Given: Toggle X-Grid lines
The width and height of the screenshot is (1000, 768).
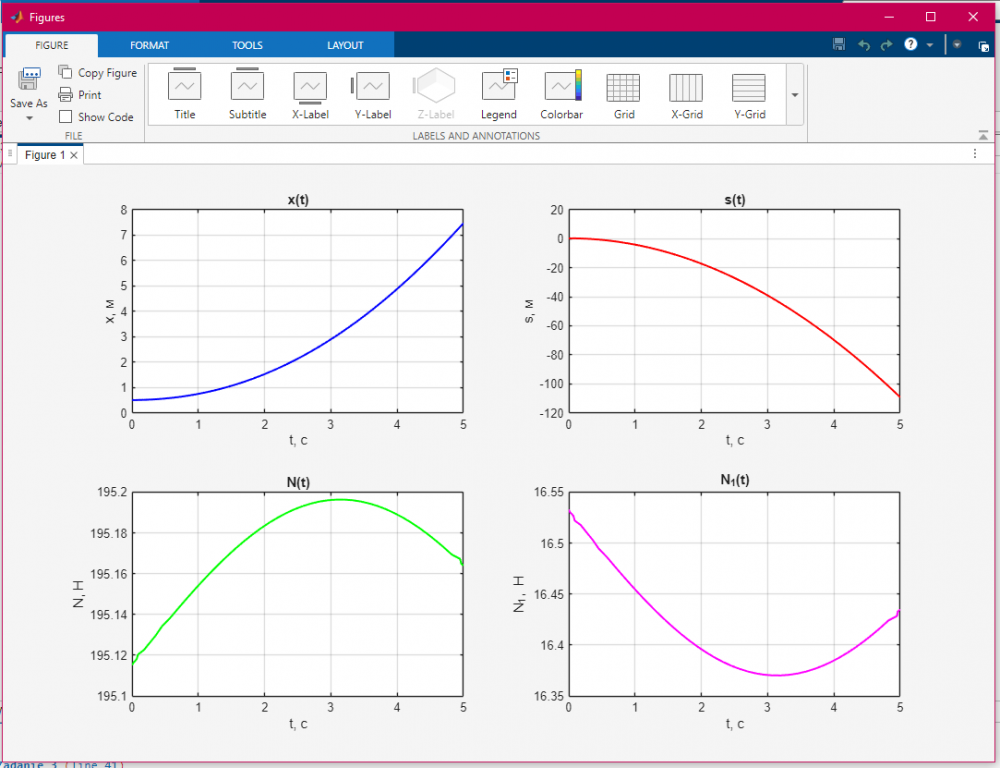Looking at the screenshot, I should [686, 94].
